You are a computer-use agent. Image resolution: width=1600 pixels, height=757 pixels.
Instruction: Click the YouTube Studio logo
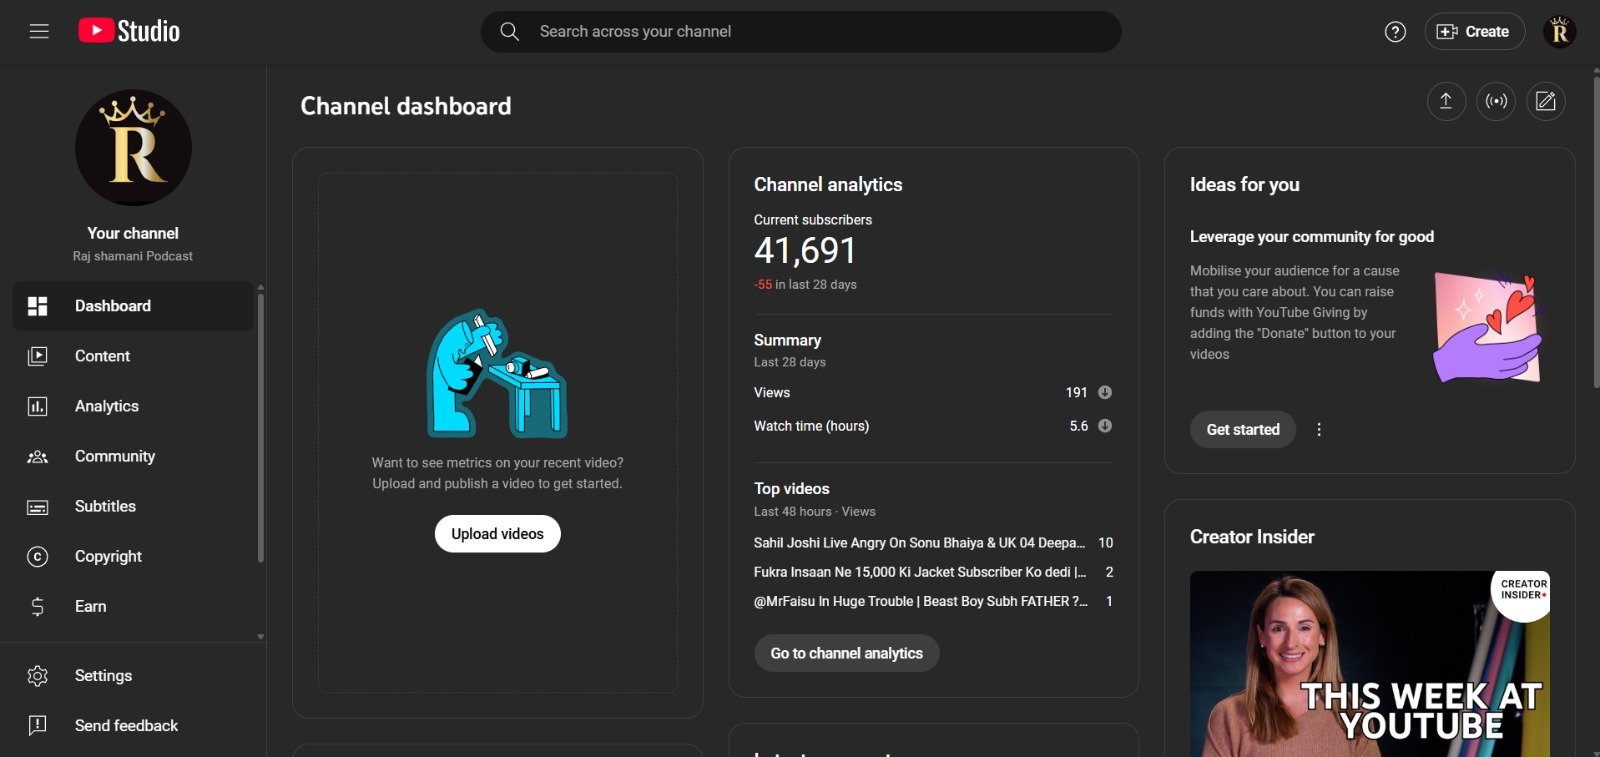(x=129, y=31)
